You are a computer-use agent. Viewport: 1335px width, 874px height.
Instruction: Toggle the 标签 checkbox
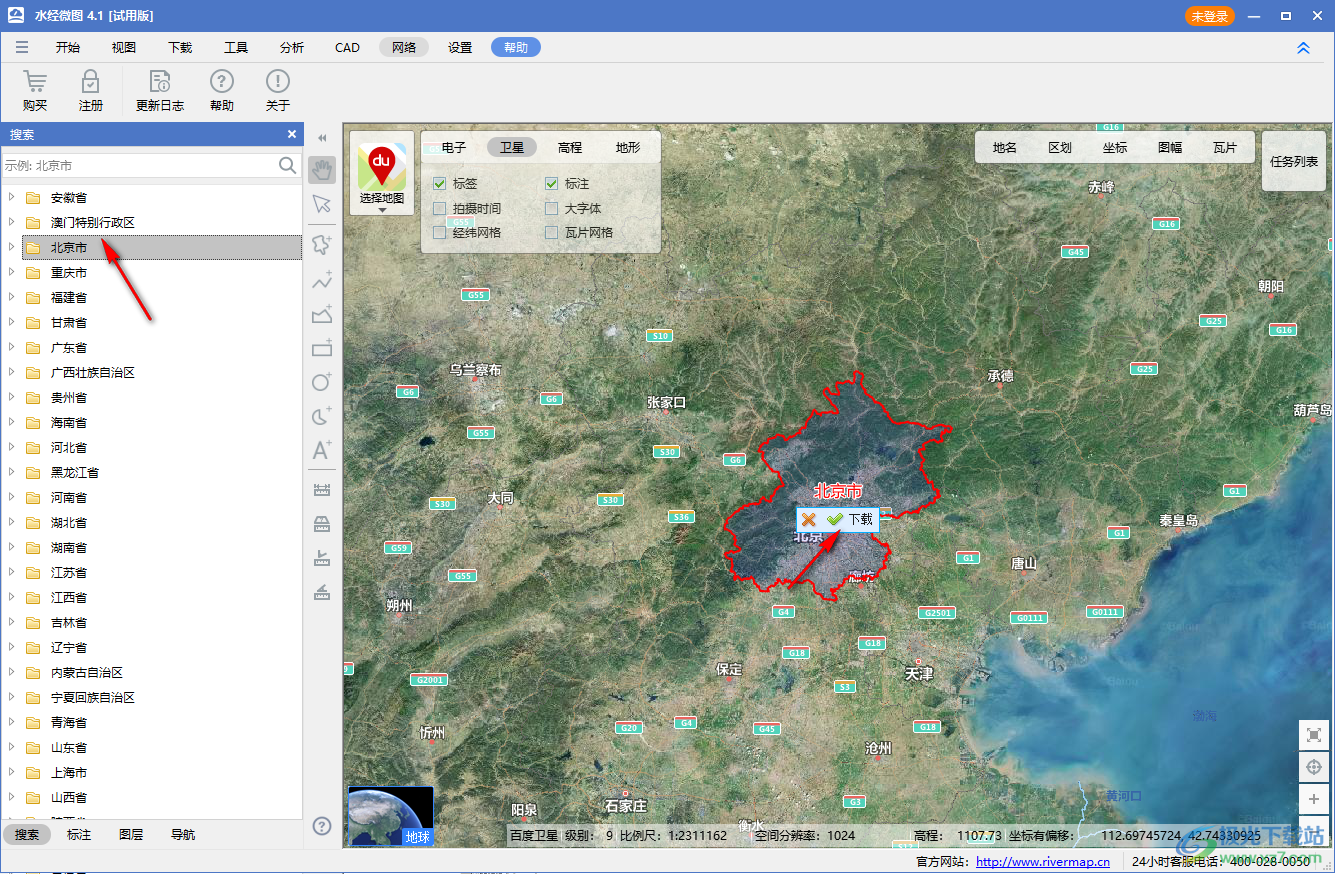pos(439,184)
